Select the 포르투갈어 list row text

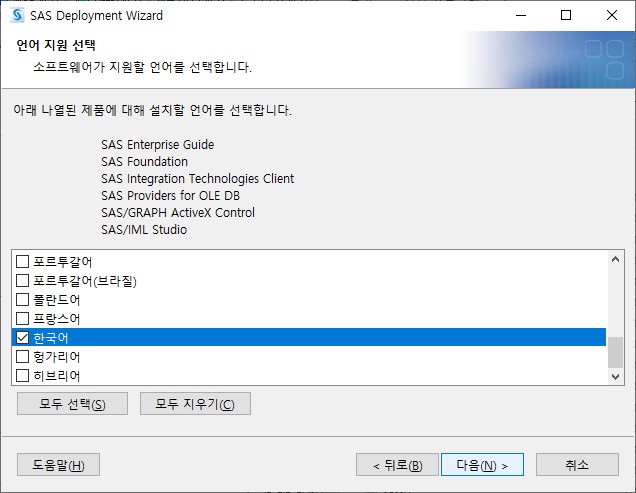coord(62,262)
